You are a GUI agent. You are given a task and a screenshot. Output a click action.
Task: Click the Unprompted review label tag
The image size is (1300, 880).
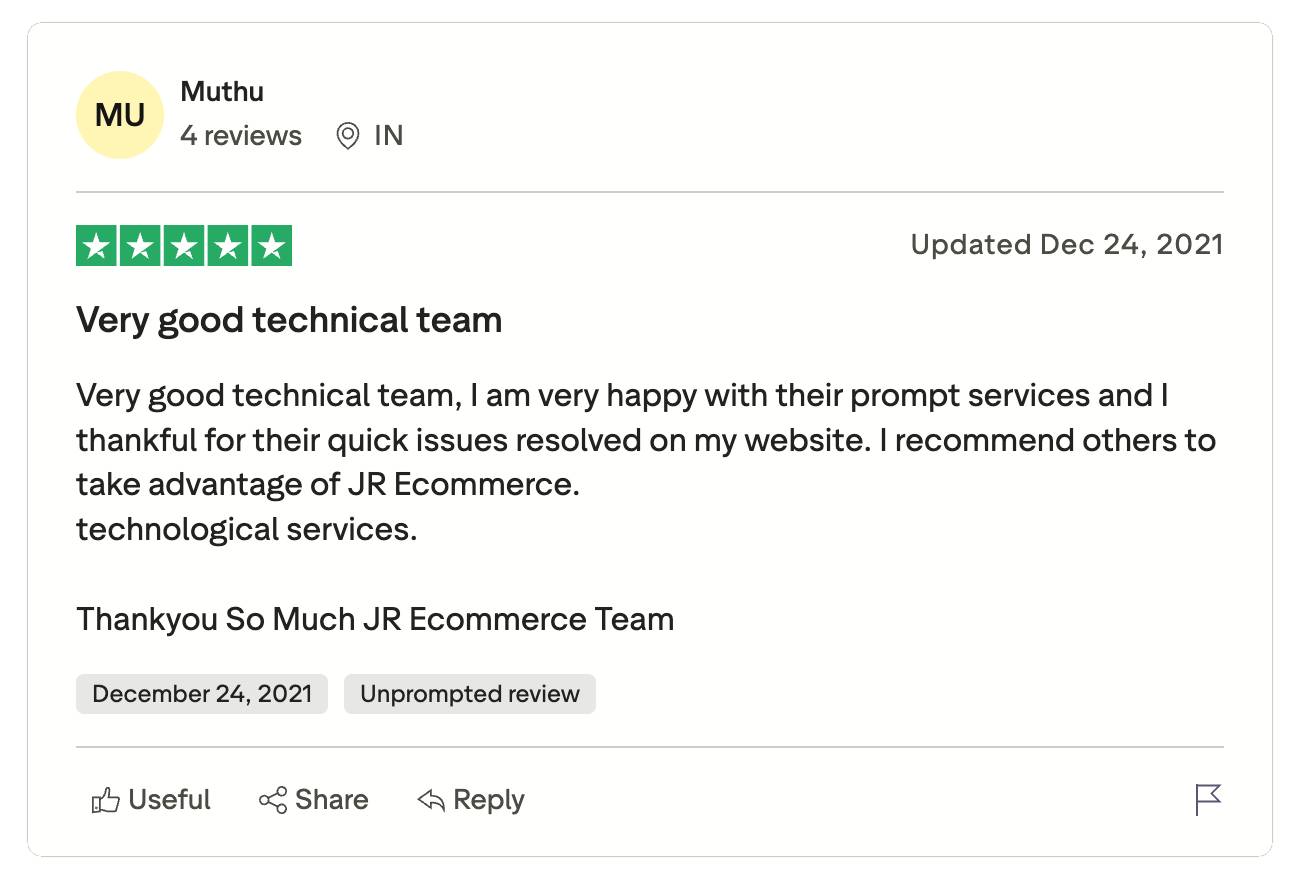point(470,694)
